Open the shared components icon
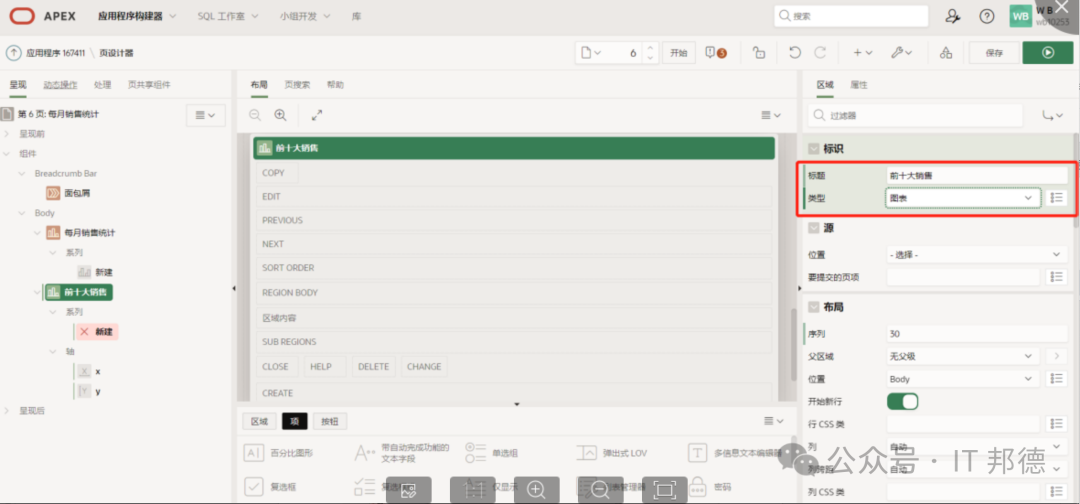Viewport: 1080px width, 504px height. tap(946, 52)
